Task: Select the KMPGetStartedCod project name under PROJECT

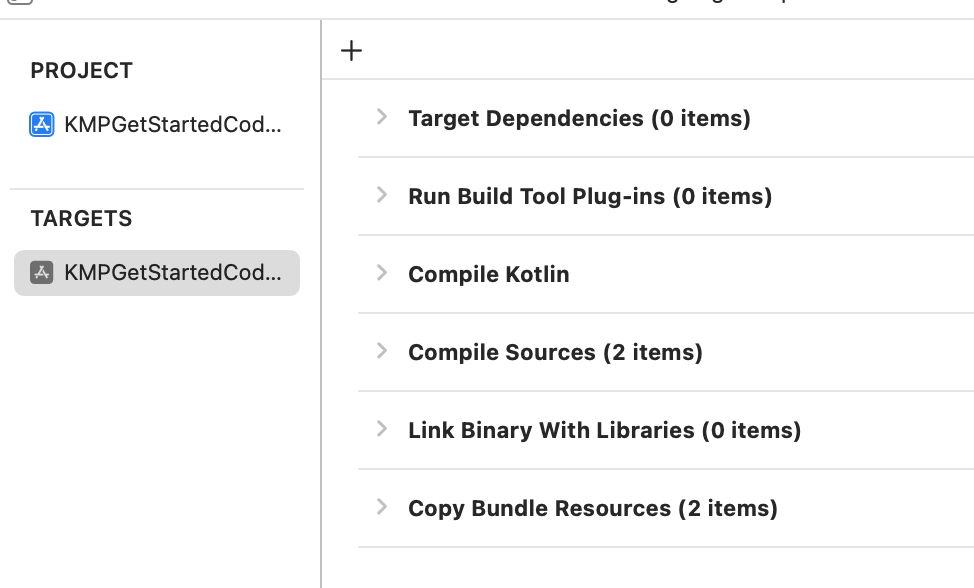Action: point(172,125)
